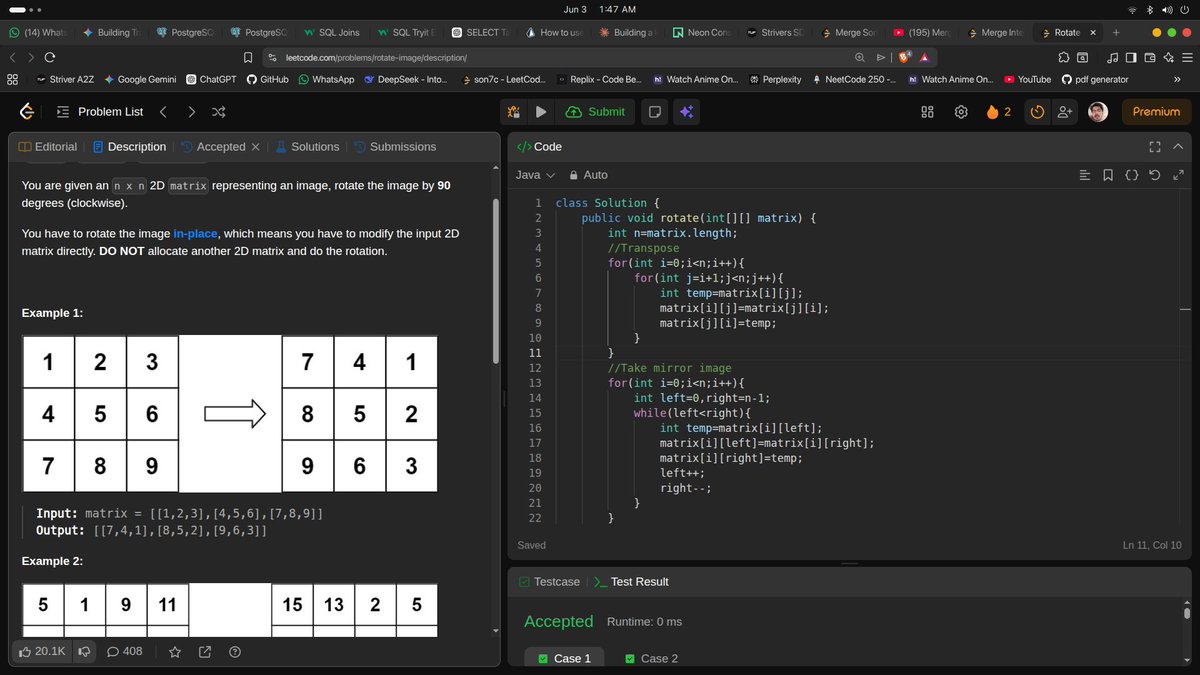The image size is (1200, 675).
Task: Click the streak fire counter
Action: [999, 112]
